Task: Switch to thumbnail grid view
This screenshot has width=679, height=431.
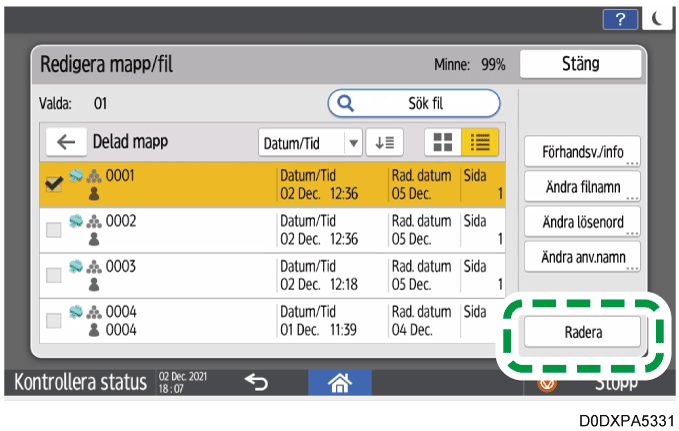Action: pos(439,143)
